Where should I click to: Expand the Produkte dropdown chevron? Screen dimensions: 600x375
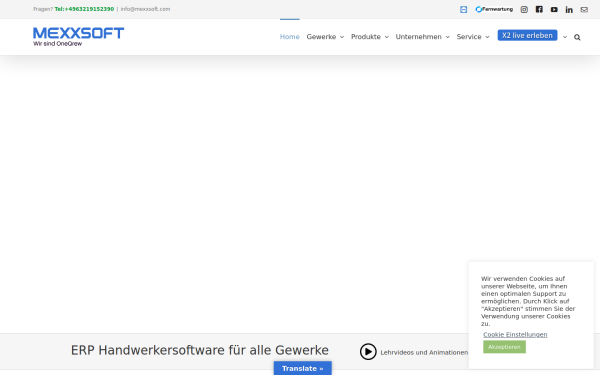point(386,37)
